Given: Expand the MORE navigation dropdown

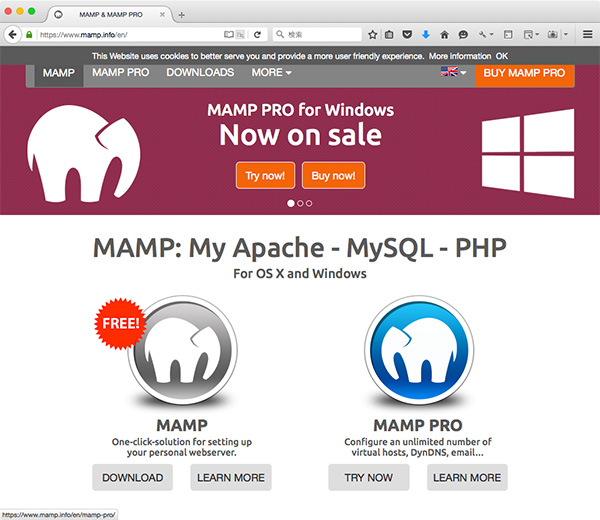Looking at the screenshot, I should [x=271, y=72].
